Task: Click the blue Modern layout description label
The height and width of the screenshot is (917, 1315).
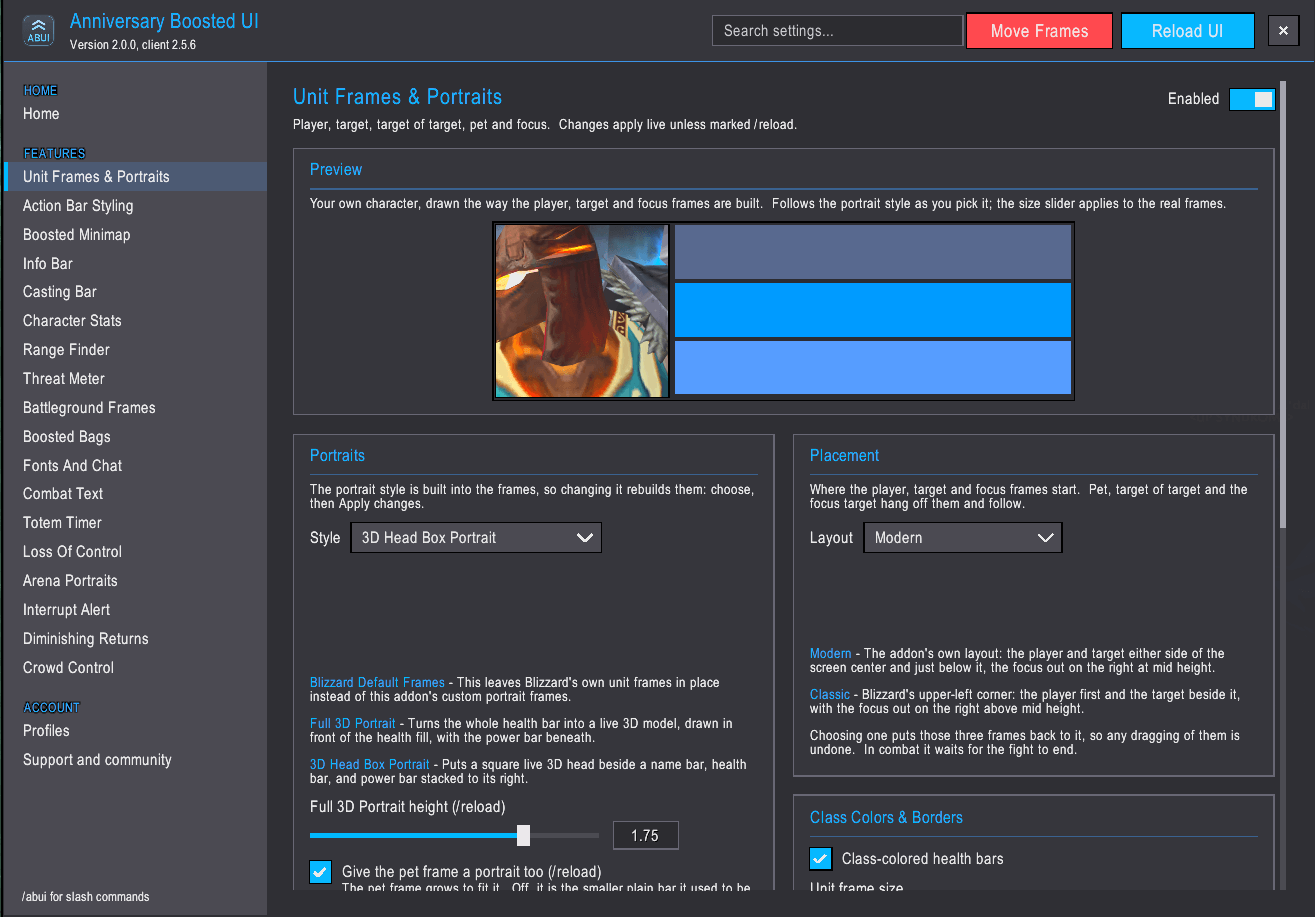Action: [830, 654]
